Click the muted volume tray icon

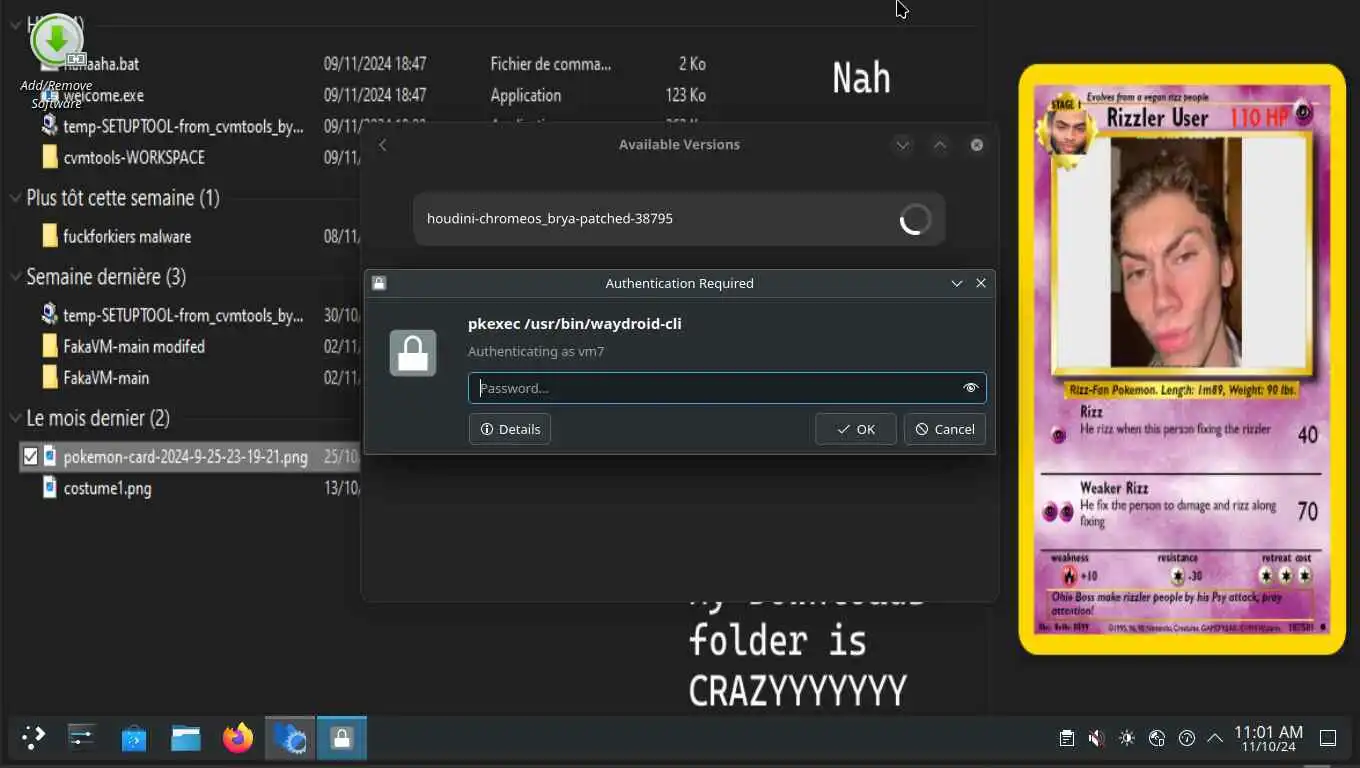(x=1097, y=738)
